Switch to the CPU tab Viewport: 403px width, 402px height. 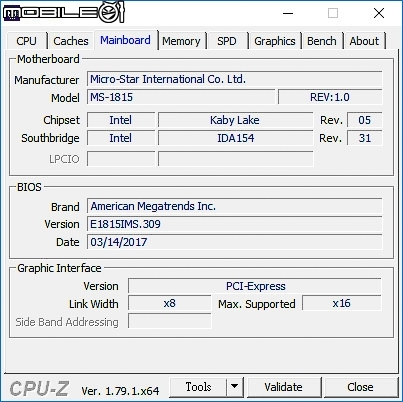coord(26,41)
